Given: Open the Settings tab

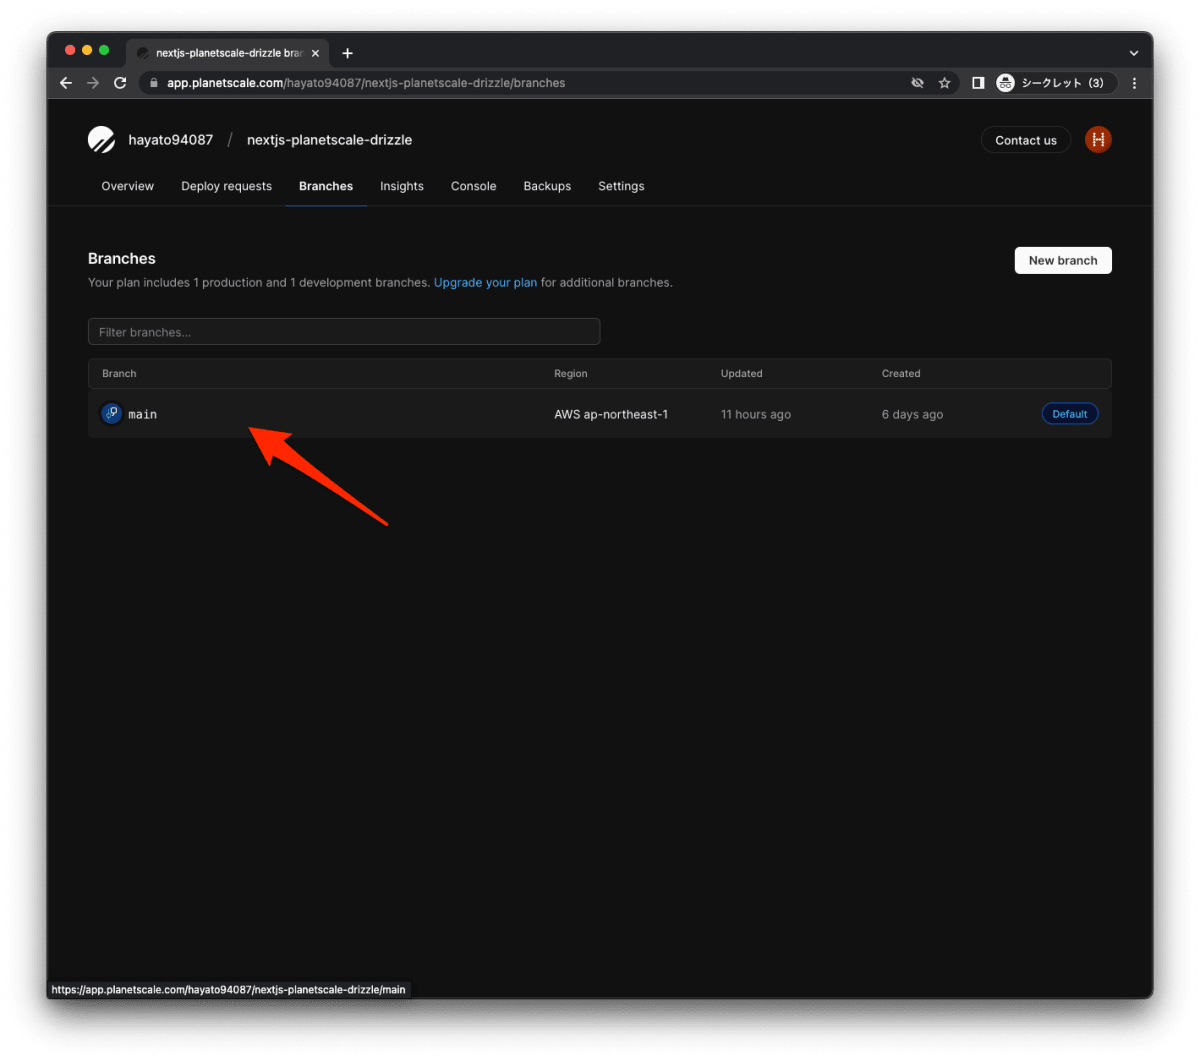Looking at the screenshot, I should click(x=621, y=186).
